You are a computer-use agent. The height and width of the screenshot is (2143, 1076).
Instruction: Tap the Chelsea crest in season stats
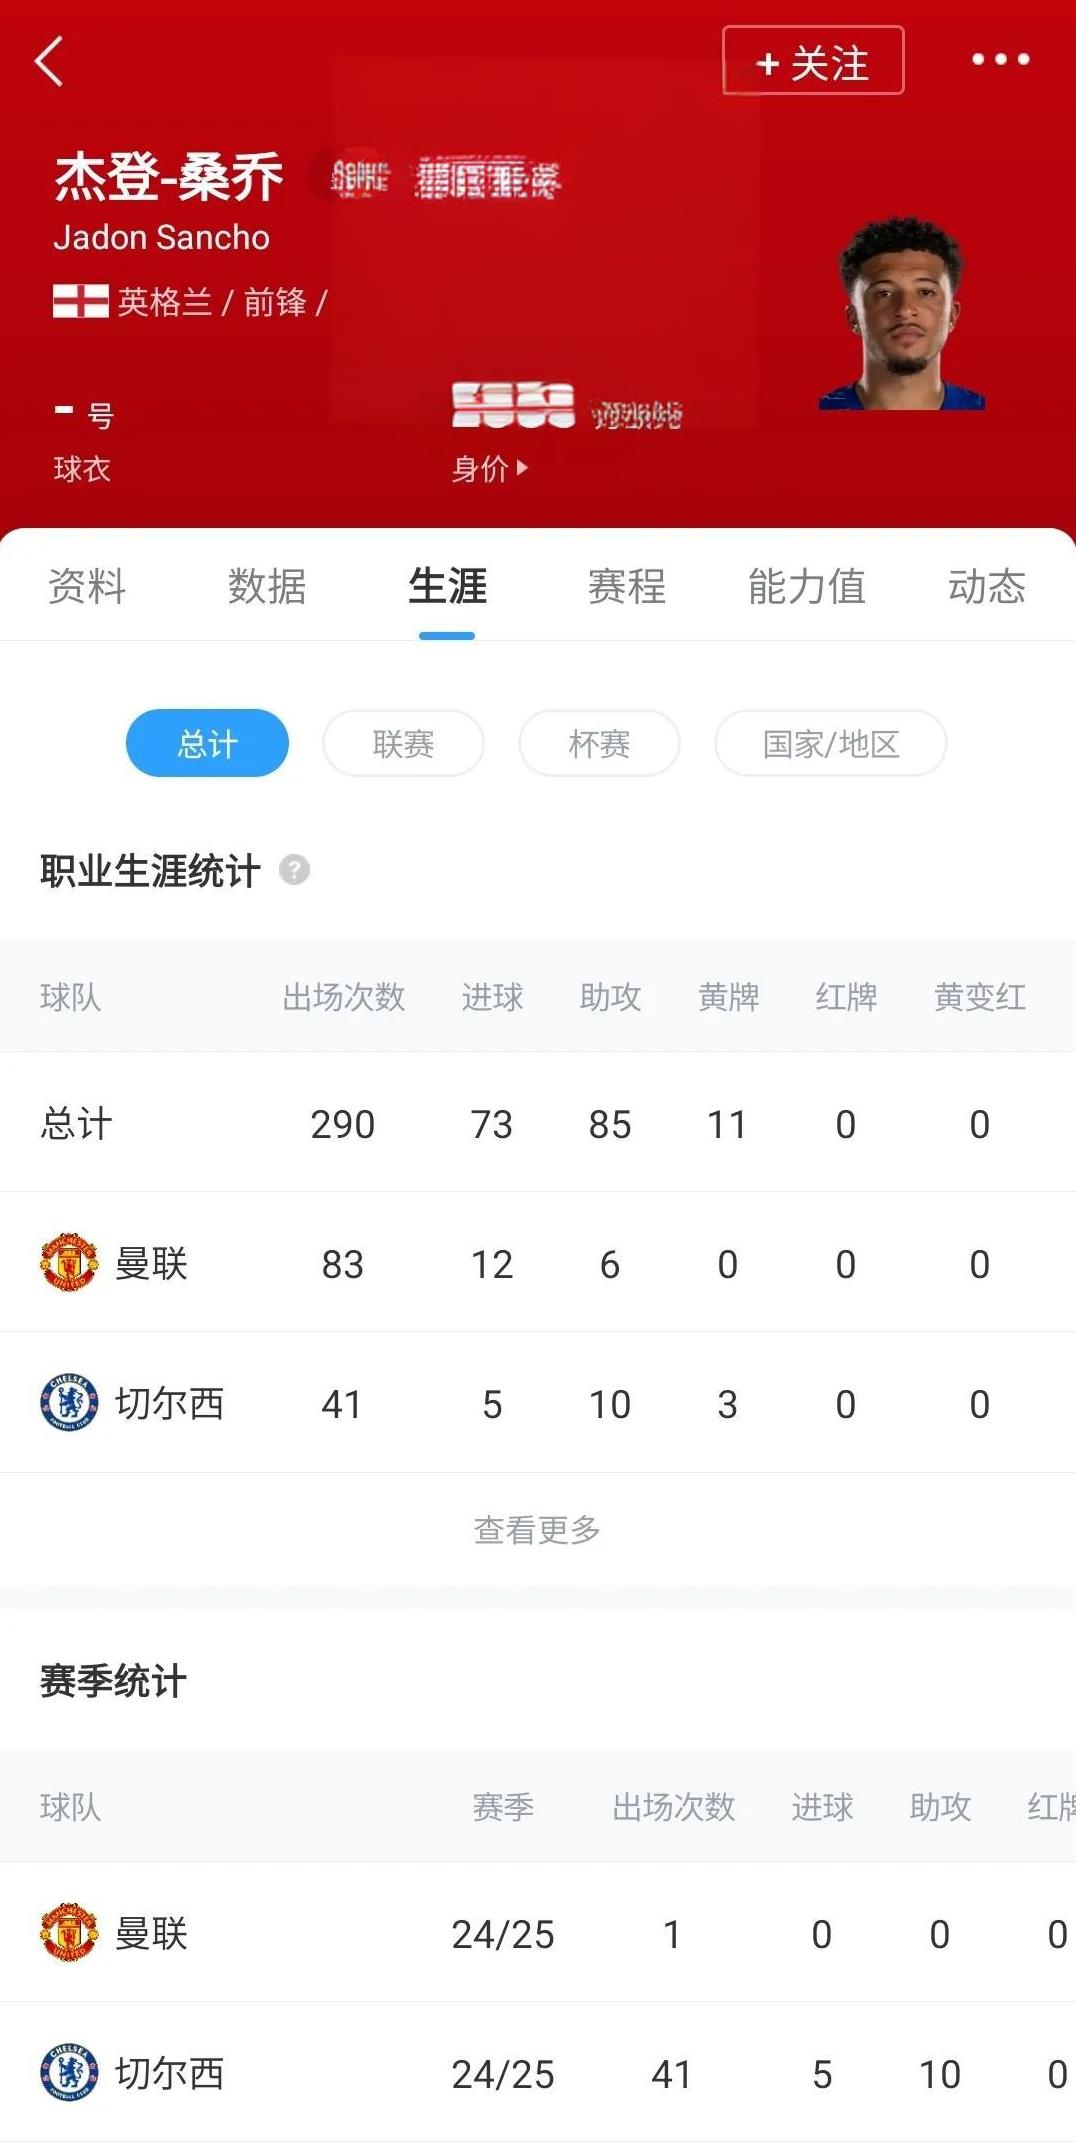click(x=69, y=2072)
